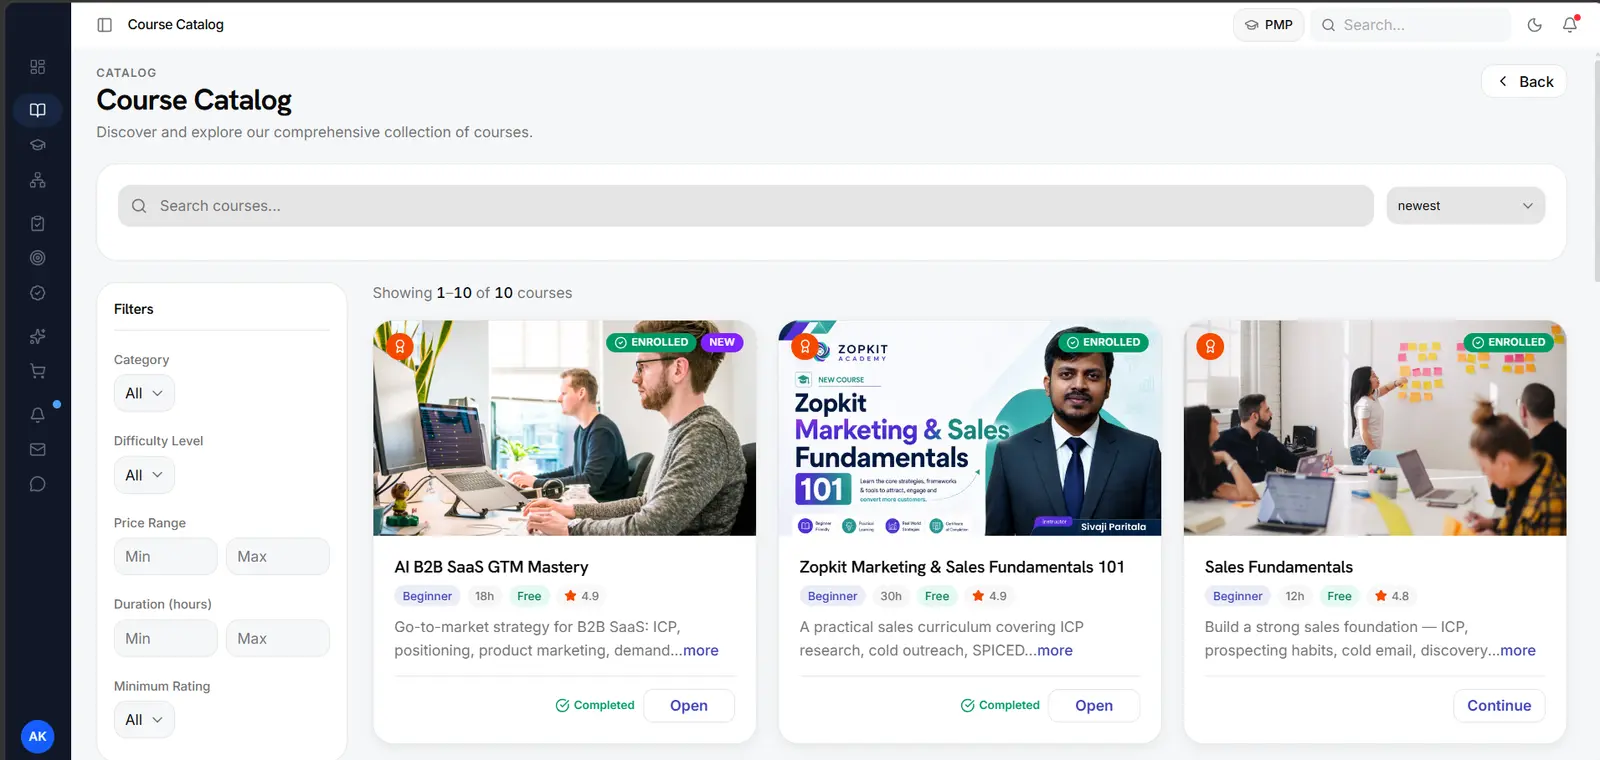
Task: Click the search magnifier icon in Search courses
Action: coord(139,206)
